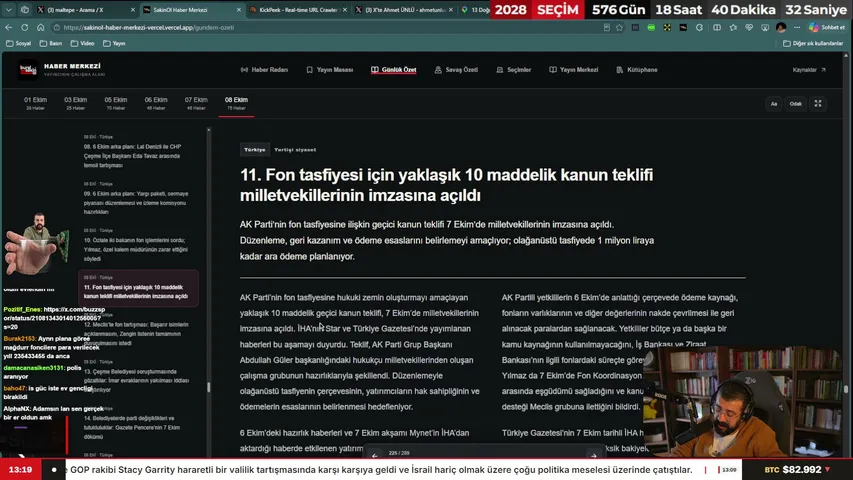Viewport: 853px width, 480px height.
Task: Open the Video bookmarks folder
Action: pos(82,44)
